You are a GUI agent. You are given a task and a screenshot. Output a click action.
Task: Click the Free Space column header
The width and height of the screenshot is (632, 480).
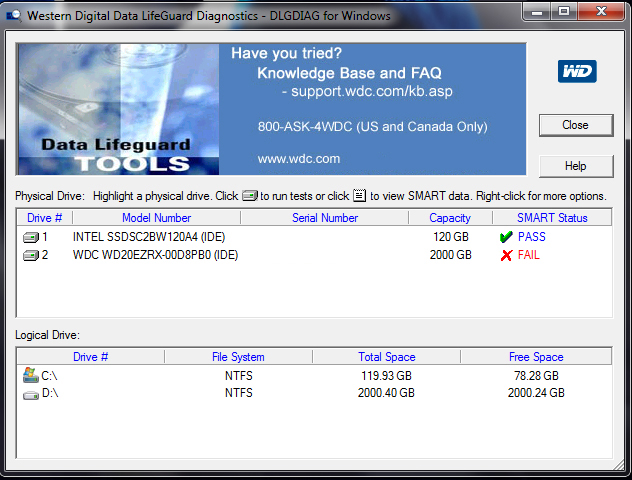(x=536, y=357)
